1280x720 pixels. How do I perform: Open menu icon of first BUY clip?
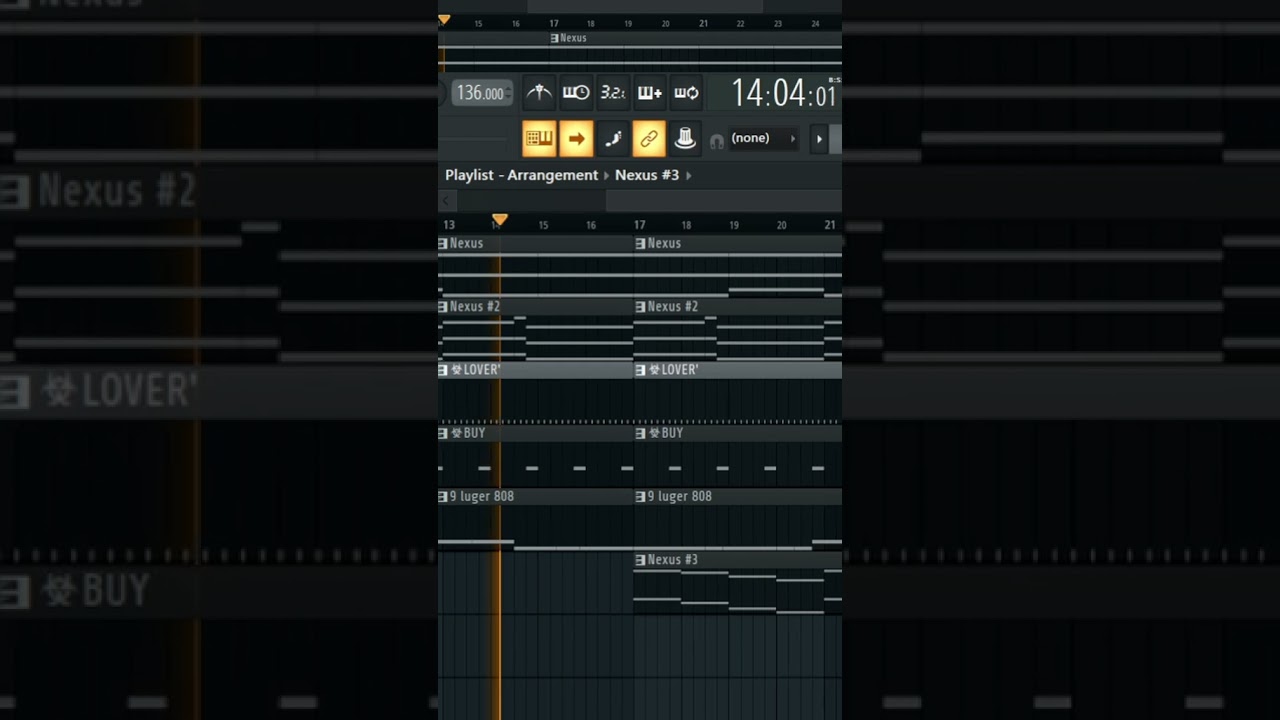click(x=443, y=433)
